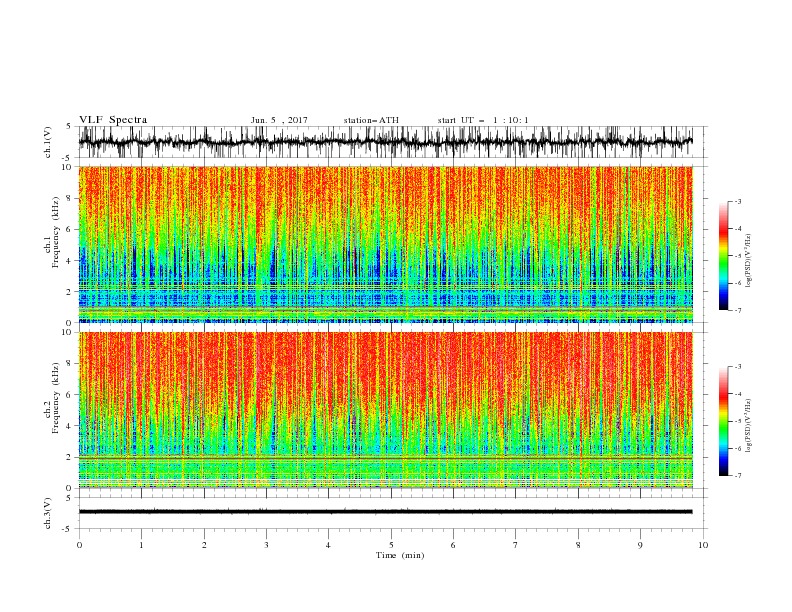Viewport: 792px width, 612px height.
Task: Click the ch.2 spectrogram panel
Action: click(385, 410)
